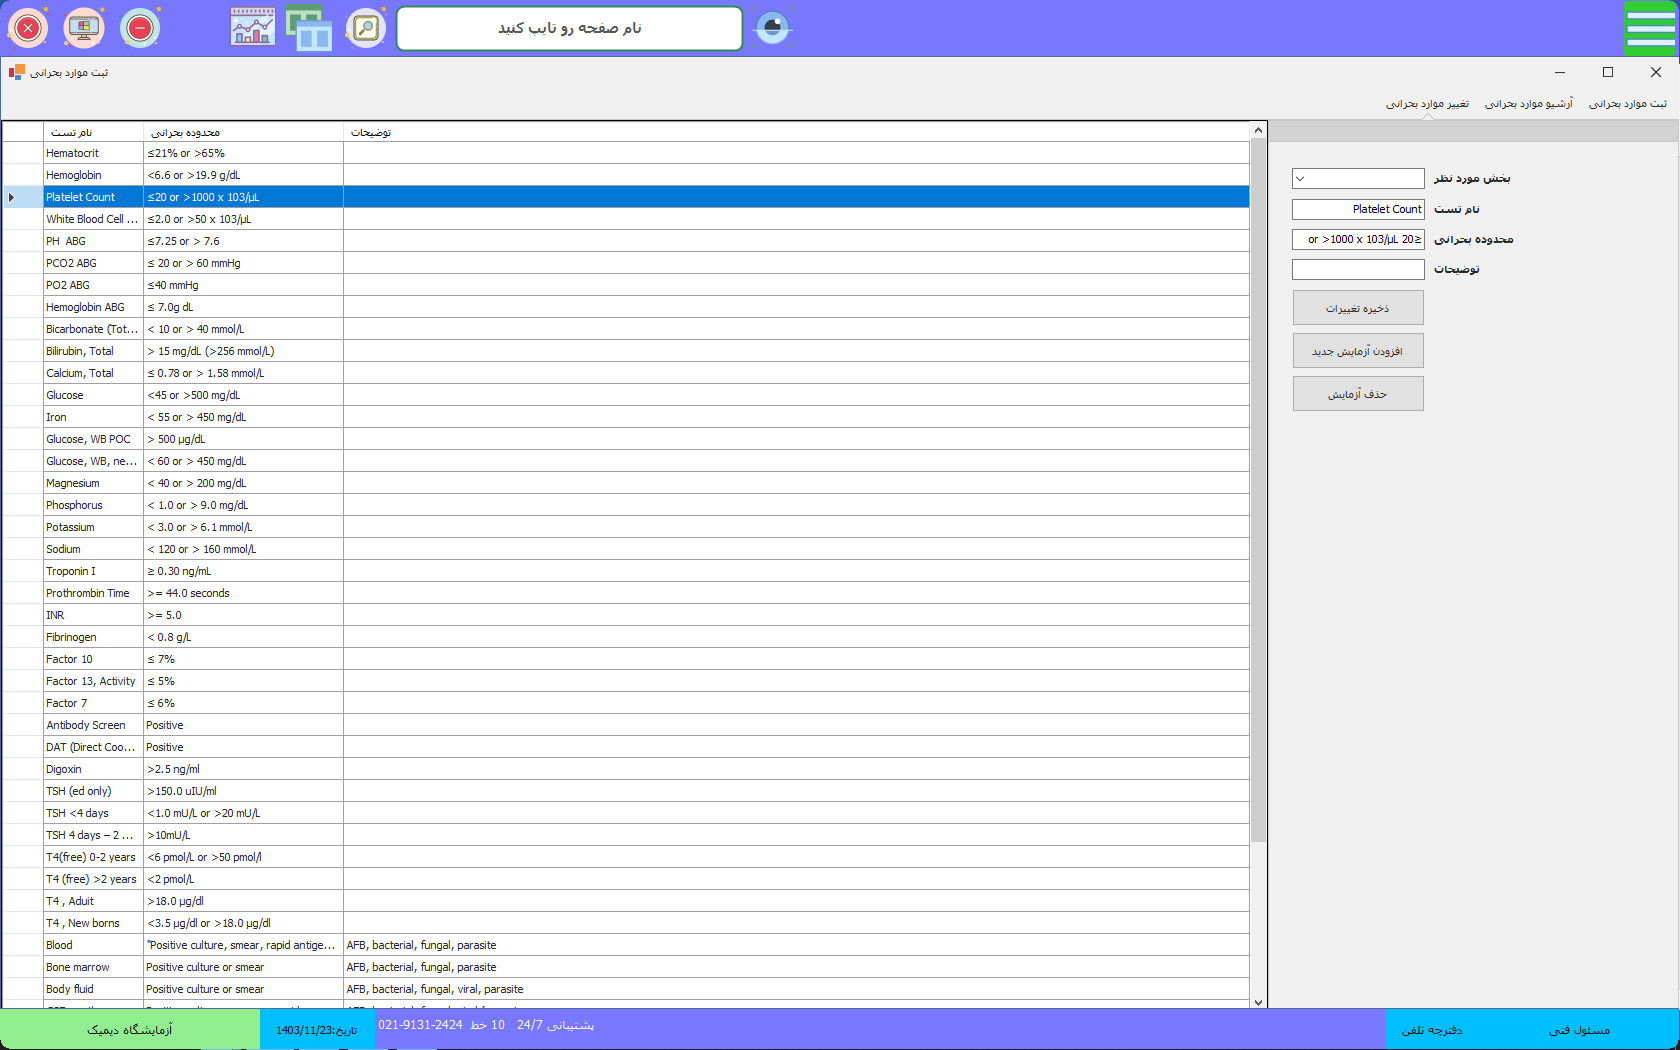Select the Digoxin row

(x=626, y=769)
